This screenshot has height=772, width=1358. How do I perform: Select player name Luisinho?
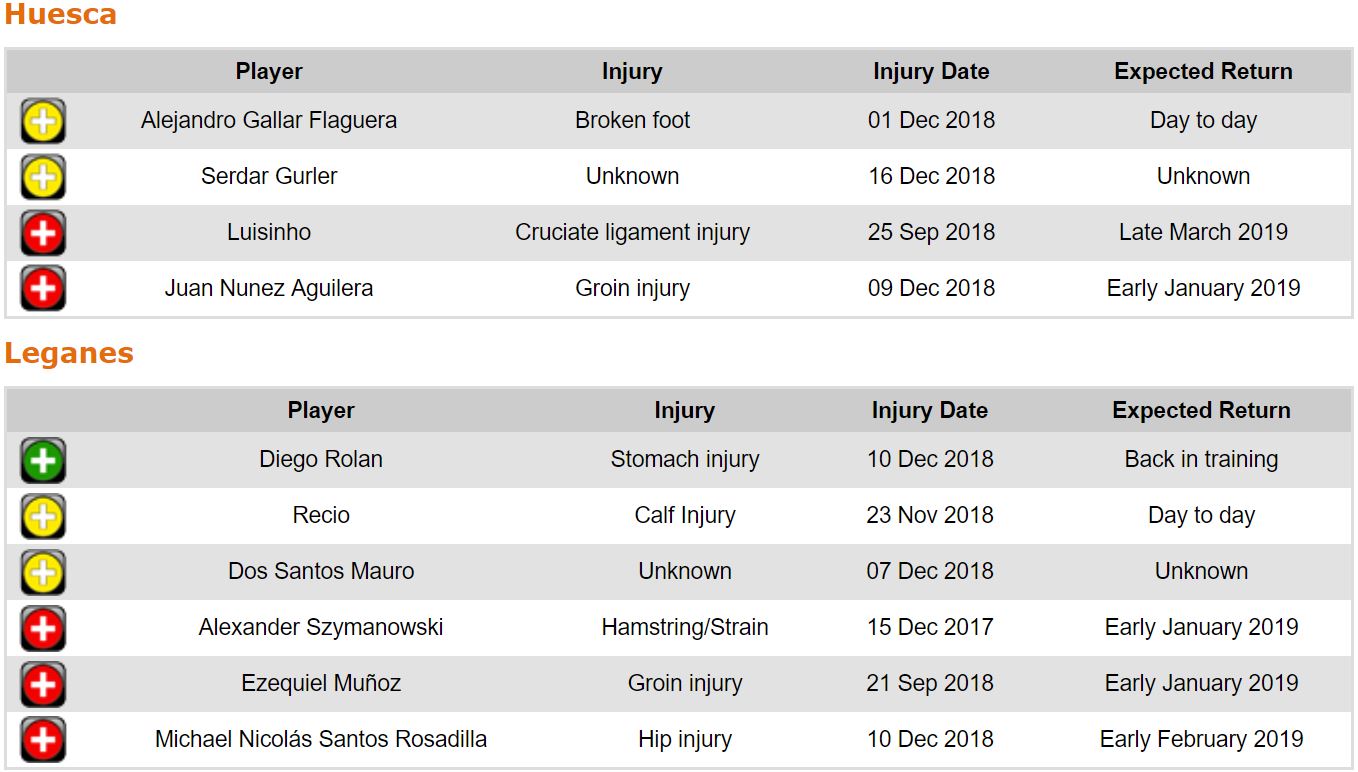[269, 232]
